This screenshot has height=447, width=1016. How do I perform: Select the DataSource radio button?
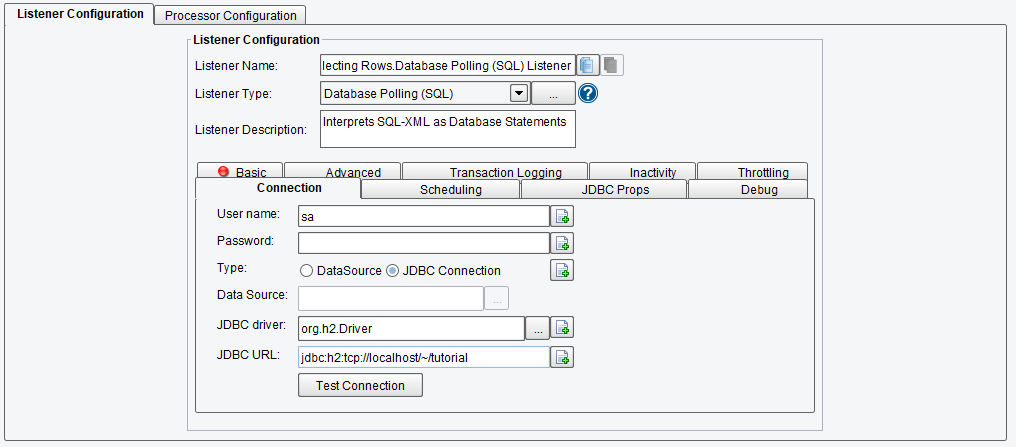[306, 271]
